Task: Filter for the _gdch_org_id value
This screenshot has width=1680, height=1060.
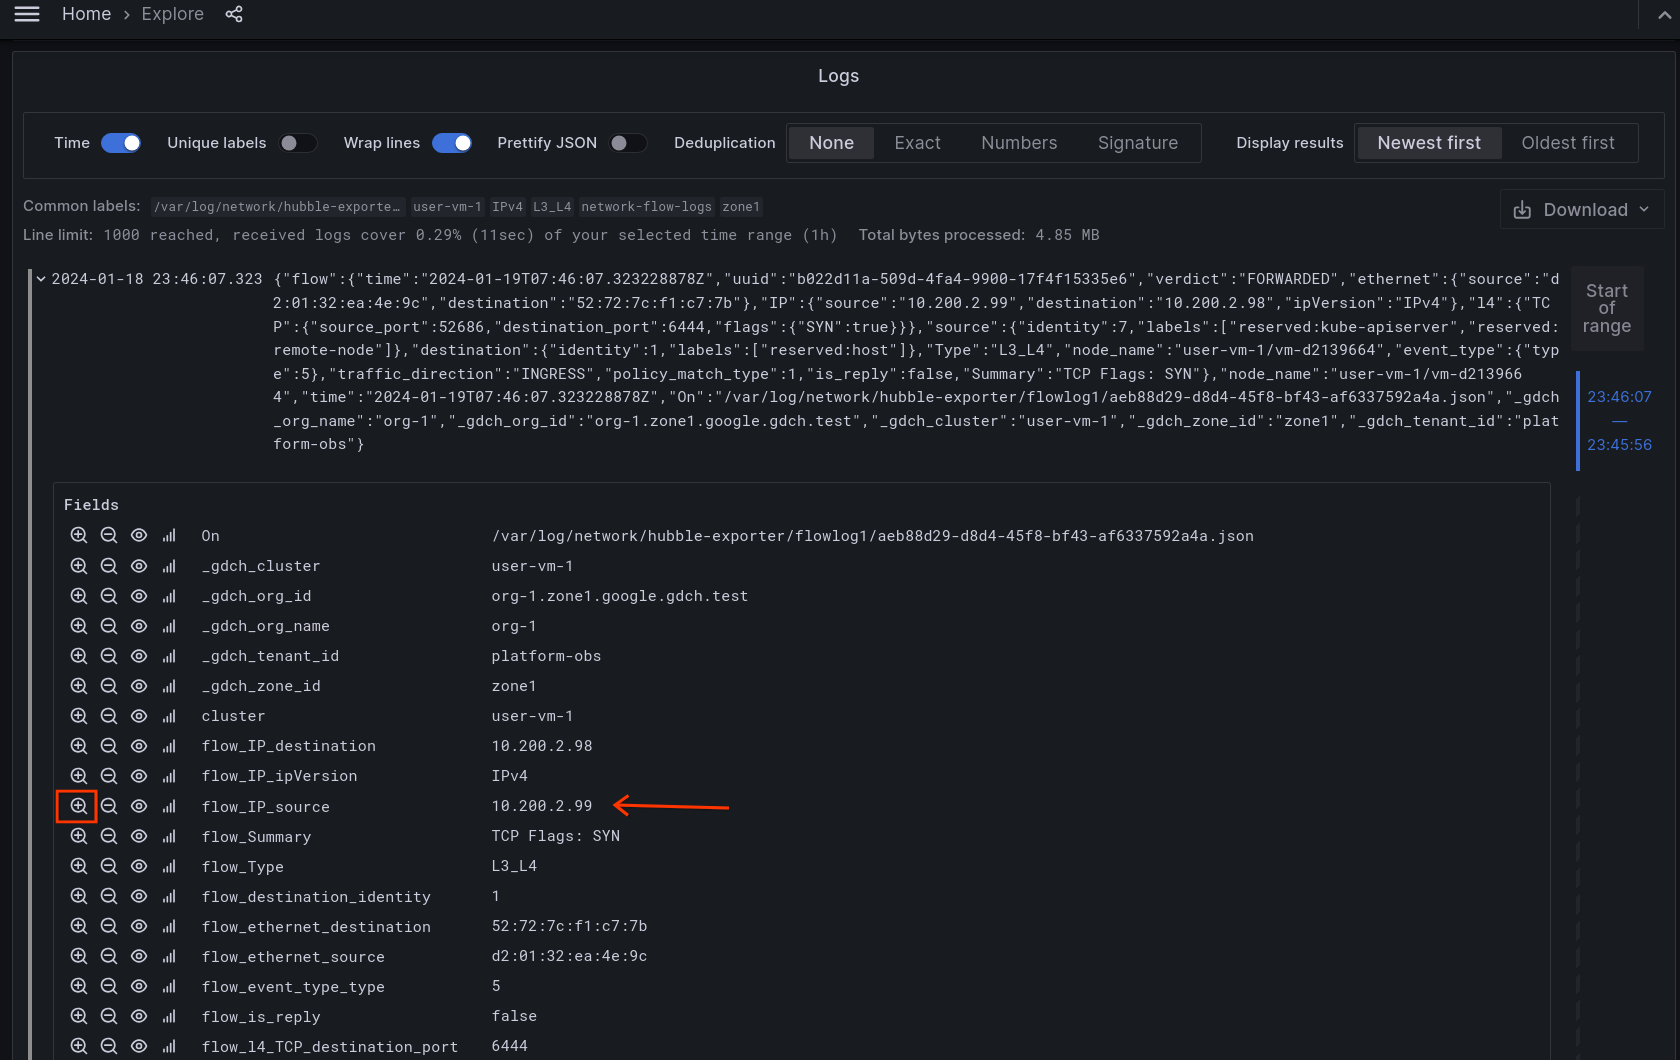Action: click(78, 596)
